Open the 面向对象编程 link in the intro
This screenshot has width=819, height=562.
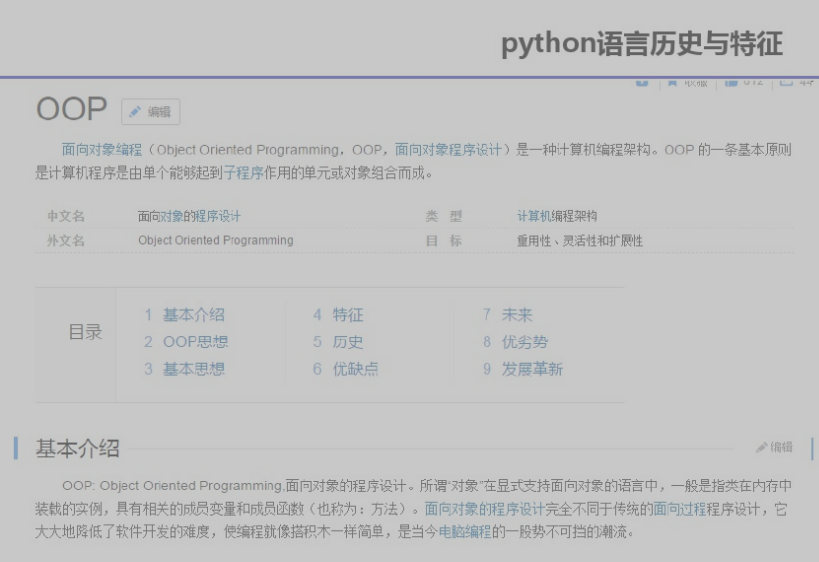[102, 150]
